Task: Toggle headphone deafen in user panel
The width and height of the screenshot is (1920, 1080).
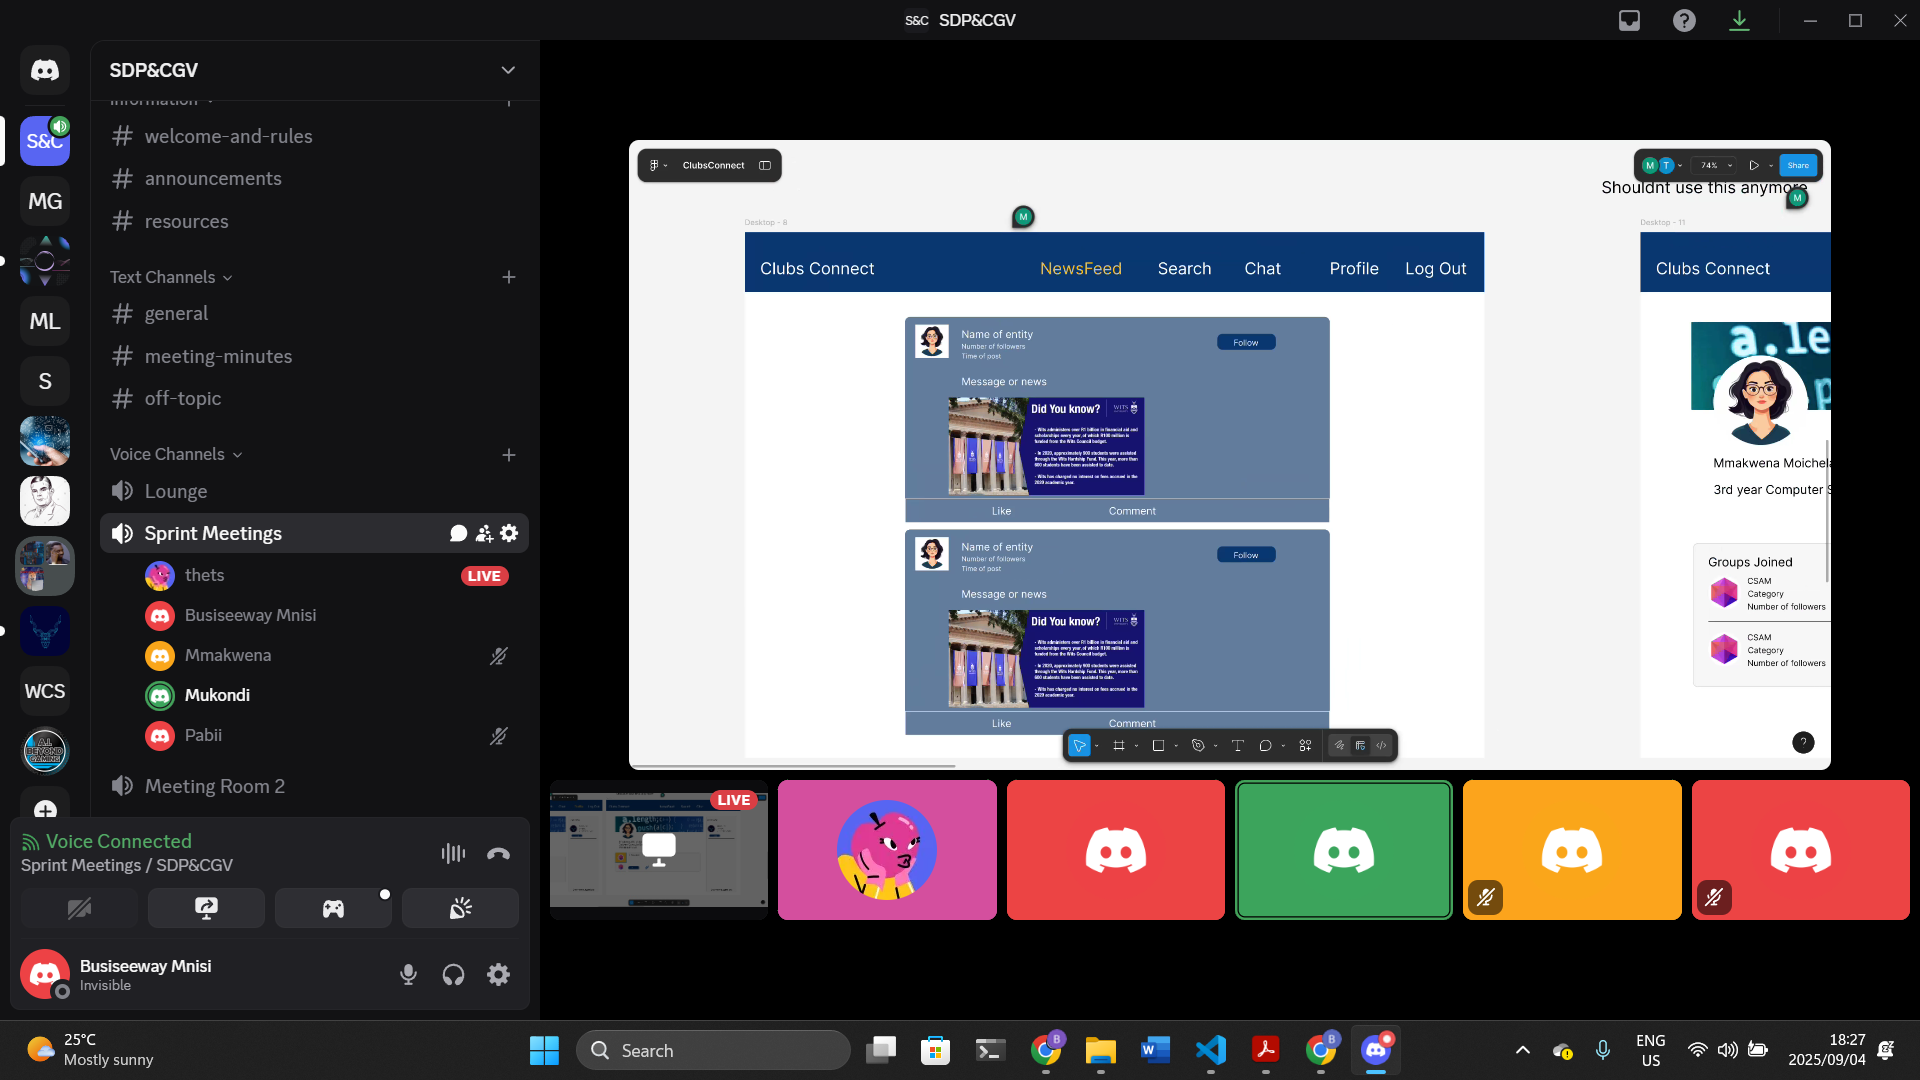Action: coord(453,974)
